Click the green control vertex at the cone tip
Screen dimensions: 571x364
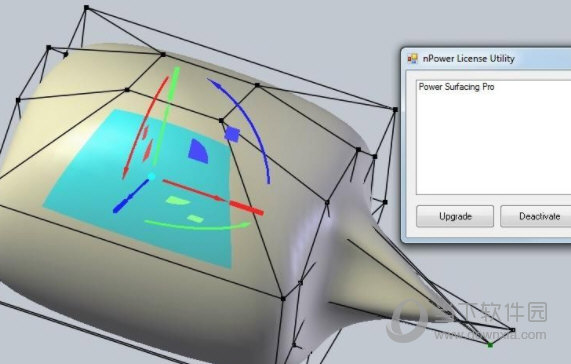coord(490,344)
